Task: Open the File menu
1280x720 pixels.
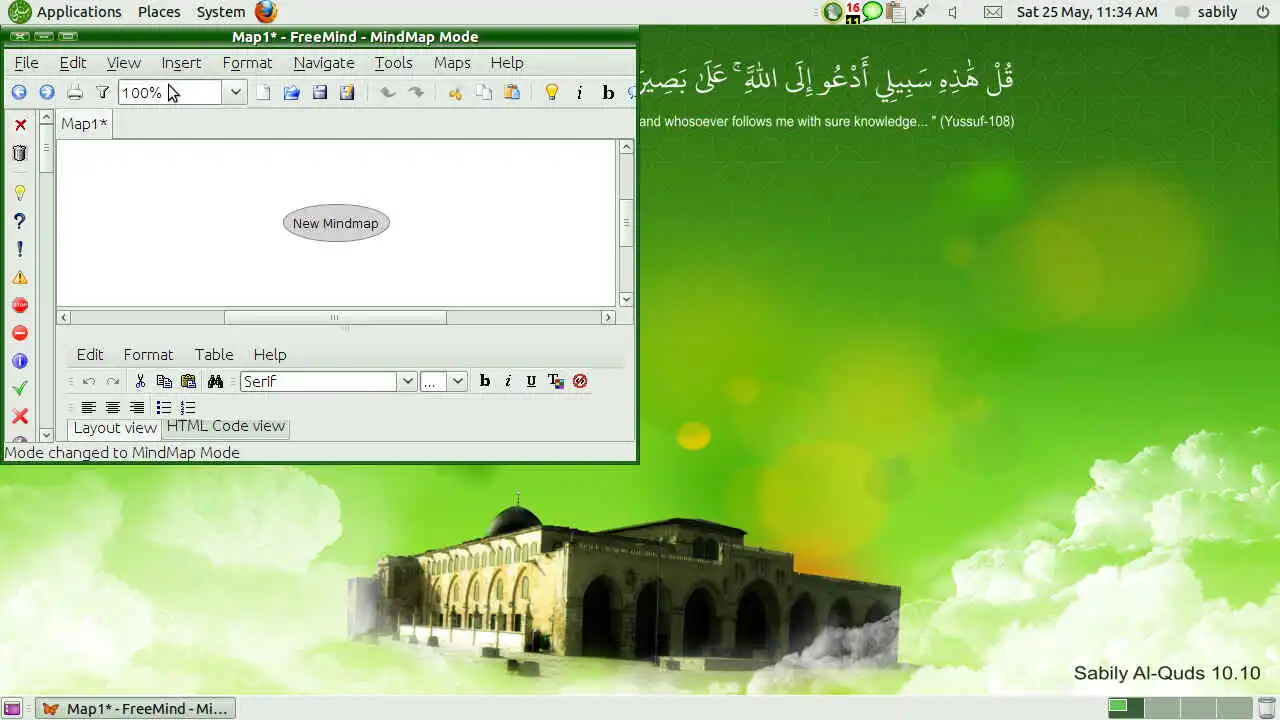Action: 26,63
